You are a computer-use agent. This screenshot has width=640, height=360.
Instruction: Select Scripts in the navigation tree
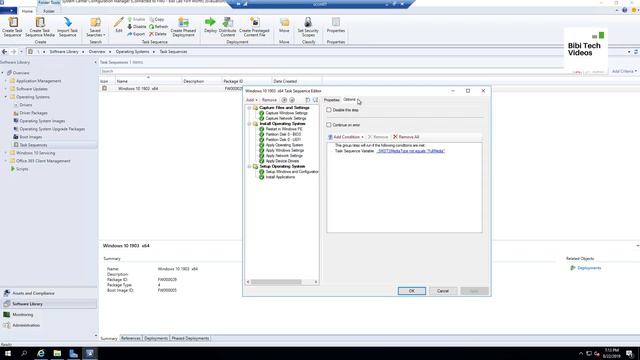pyautogui.click(x=22, y=169)
